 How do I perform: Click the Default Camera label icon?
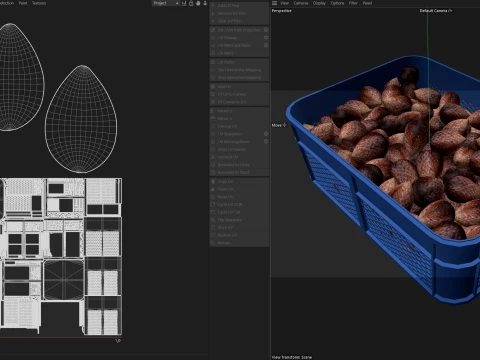click(x=450, y=11)
